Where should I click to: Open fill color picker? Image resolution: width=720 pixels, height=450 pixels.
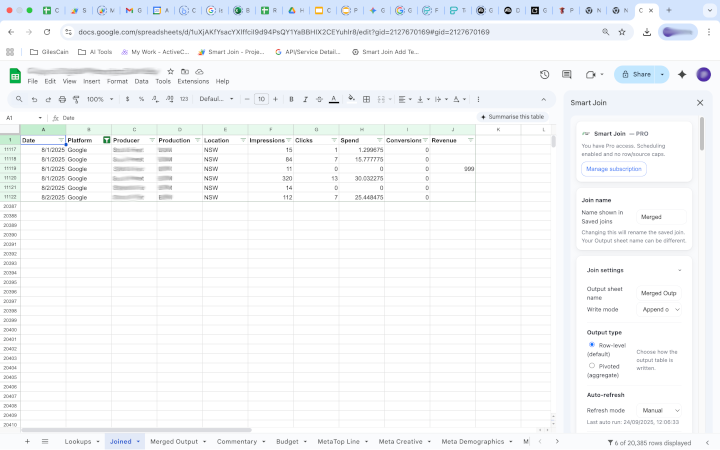coord(351,99)
